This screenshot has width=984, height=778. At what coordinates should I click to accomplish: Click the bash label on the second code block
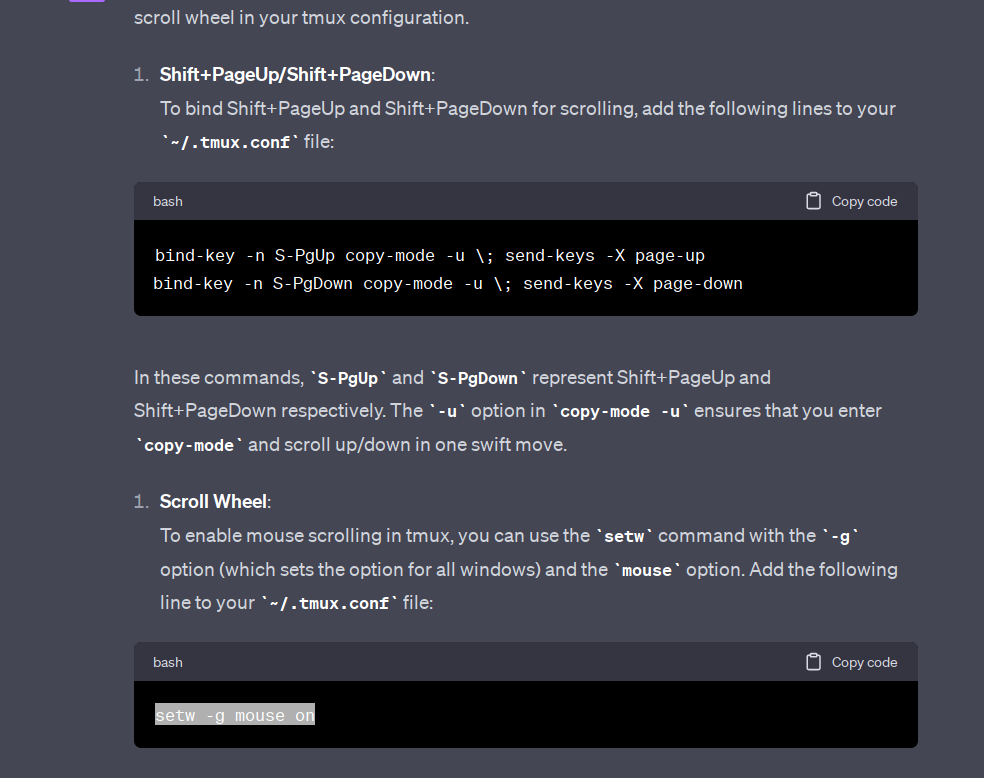point(168,663)
